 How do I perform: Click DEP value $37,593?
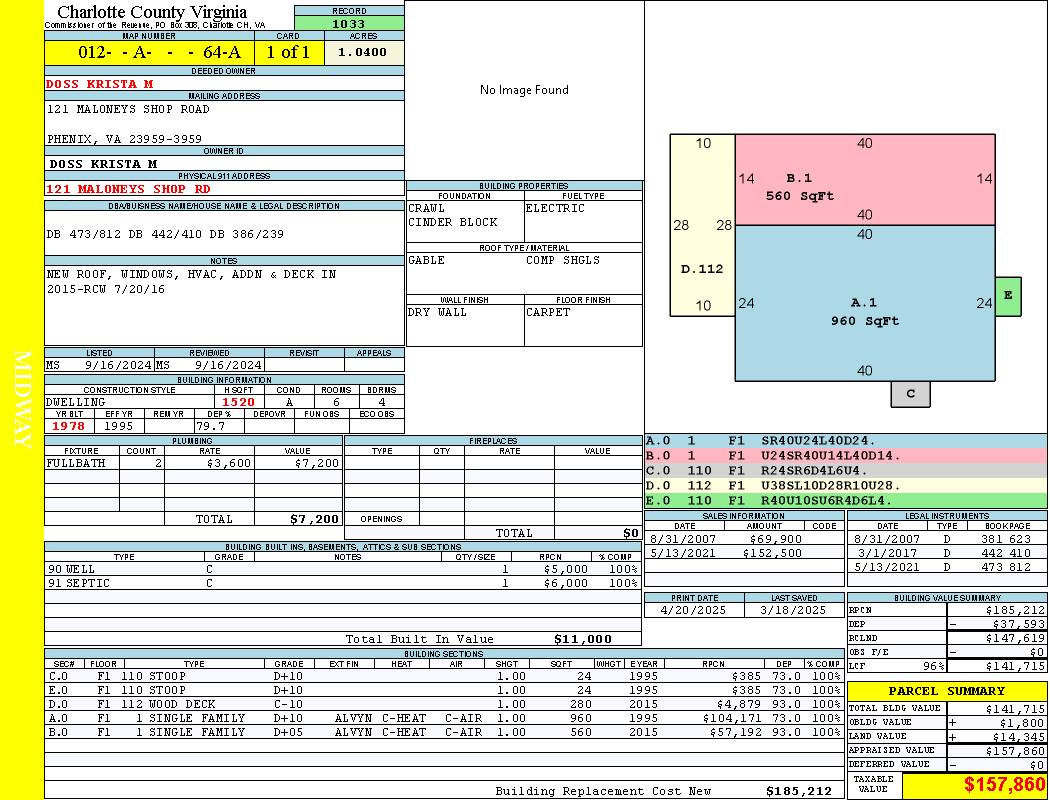(1019, 625)
